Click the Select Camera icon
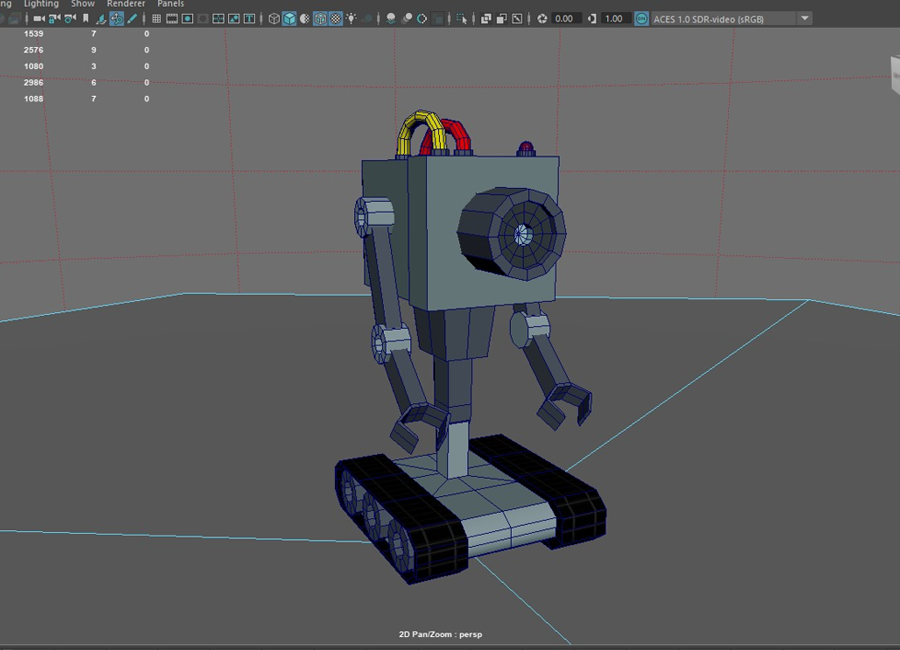Screen dimensions: 900x650 38,18
